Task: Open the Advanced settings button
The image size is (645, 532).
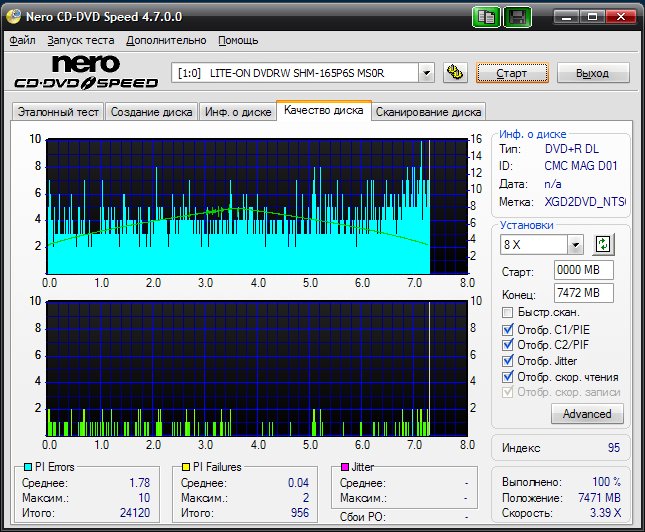Action: click(x=587, y=414)
